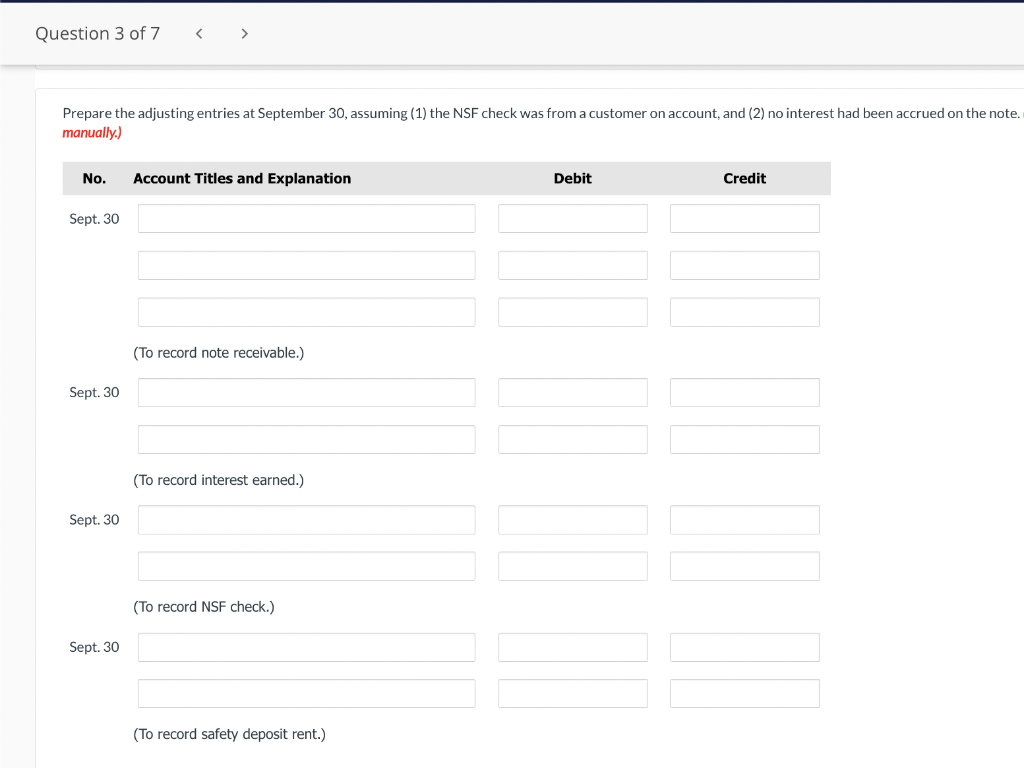Click first debit field for NSF check entry
This screenshot has height=768, width=1024.
(x=572, y=520)
